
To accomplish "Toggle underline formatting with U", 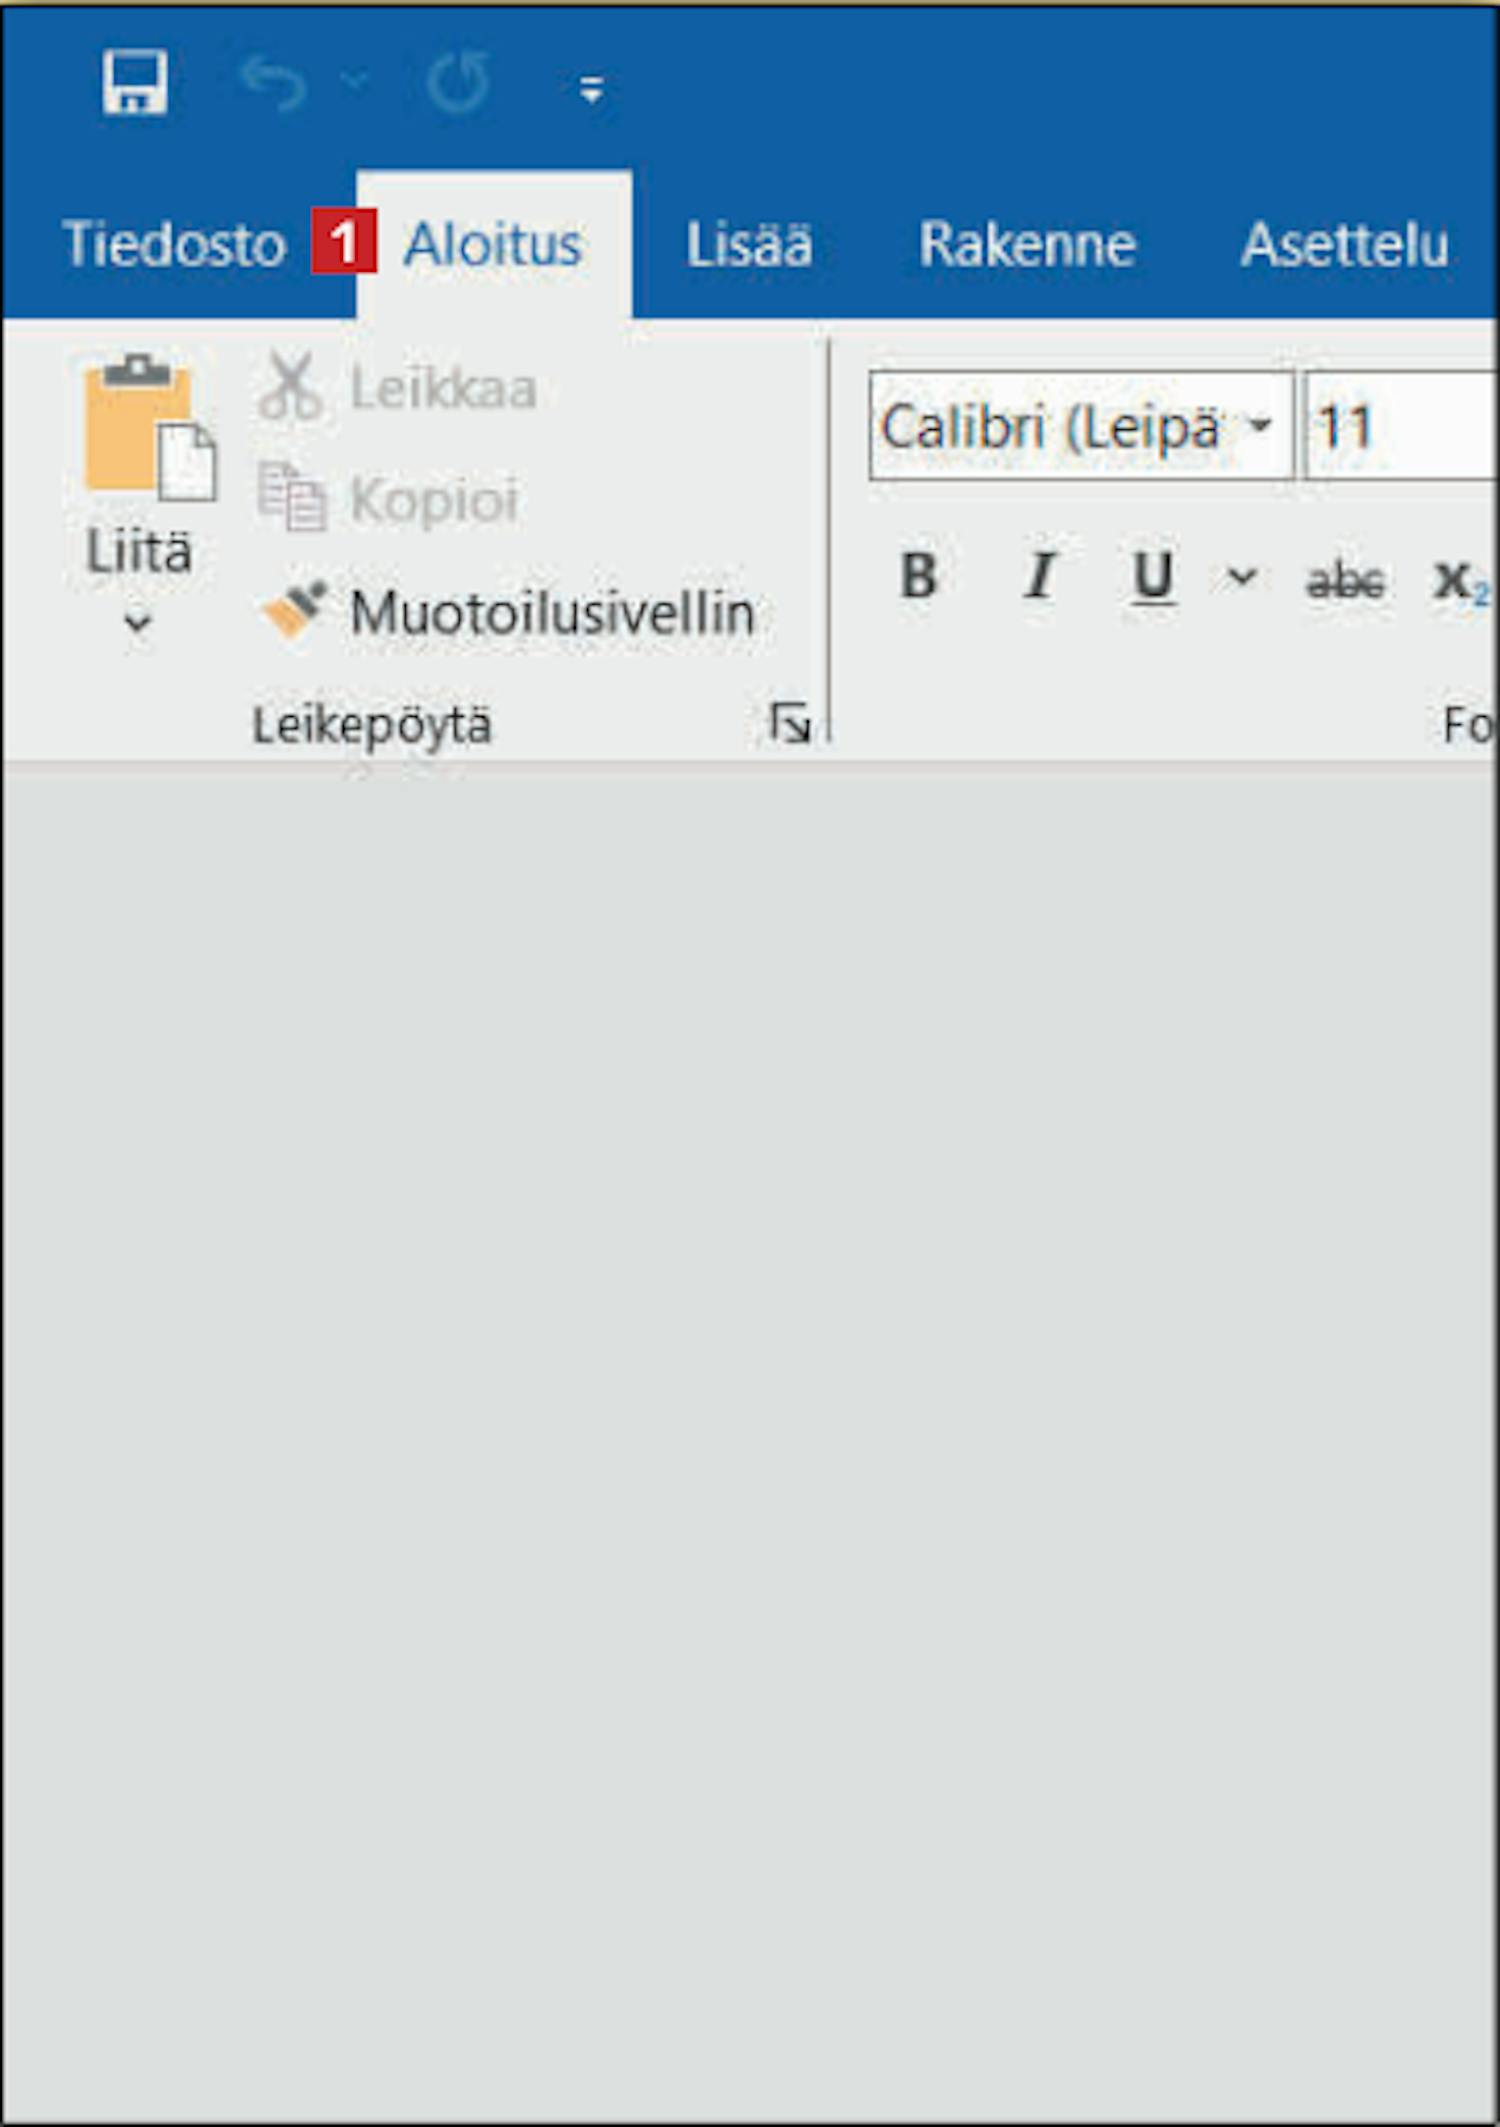I will 1153,578.
